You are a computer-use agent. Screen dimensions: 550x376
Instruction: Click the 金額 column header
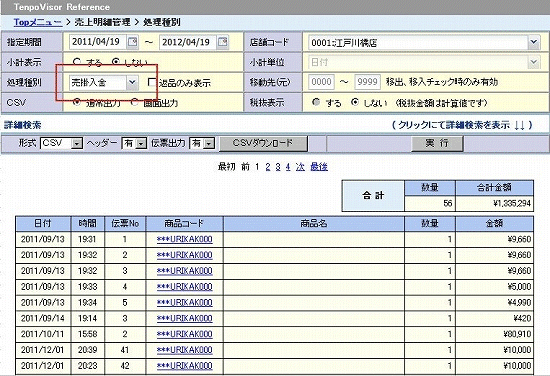click(495, 223)
